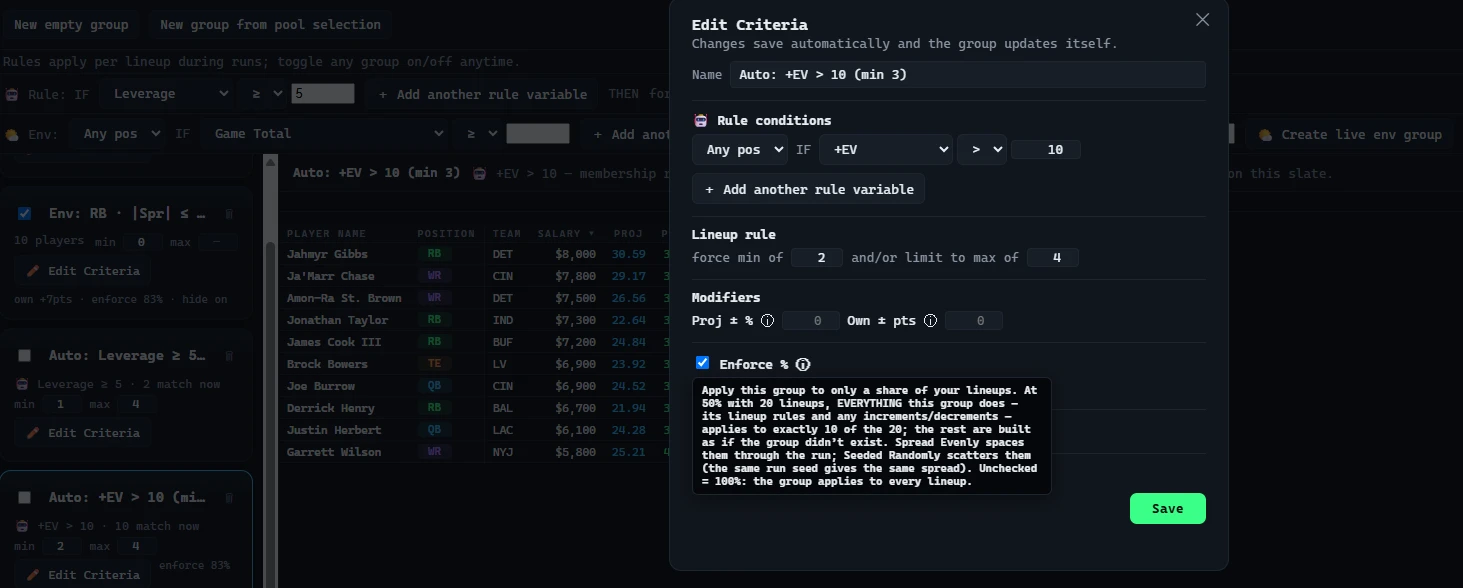The image size is (1463, 588).
Task: Click the weather icon beside Env:
Action: 12,134
